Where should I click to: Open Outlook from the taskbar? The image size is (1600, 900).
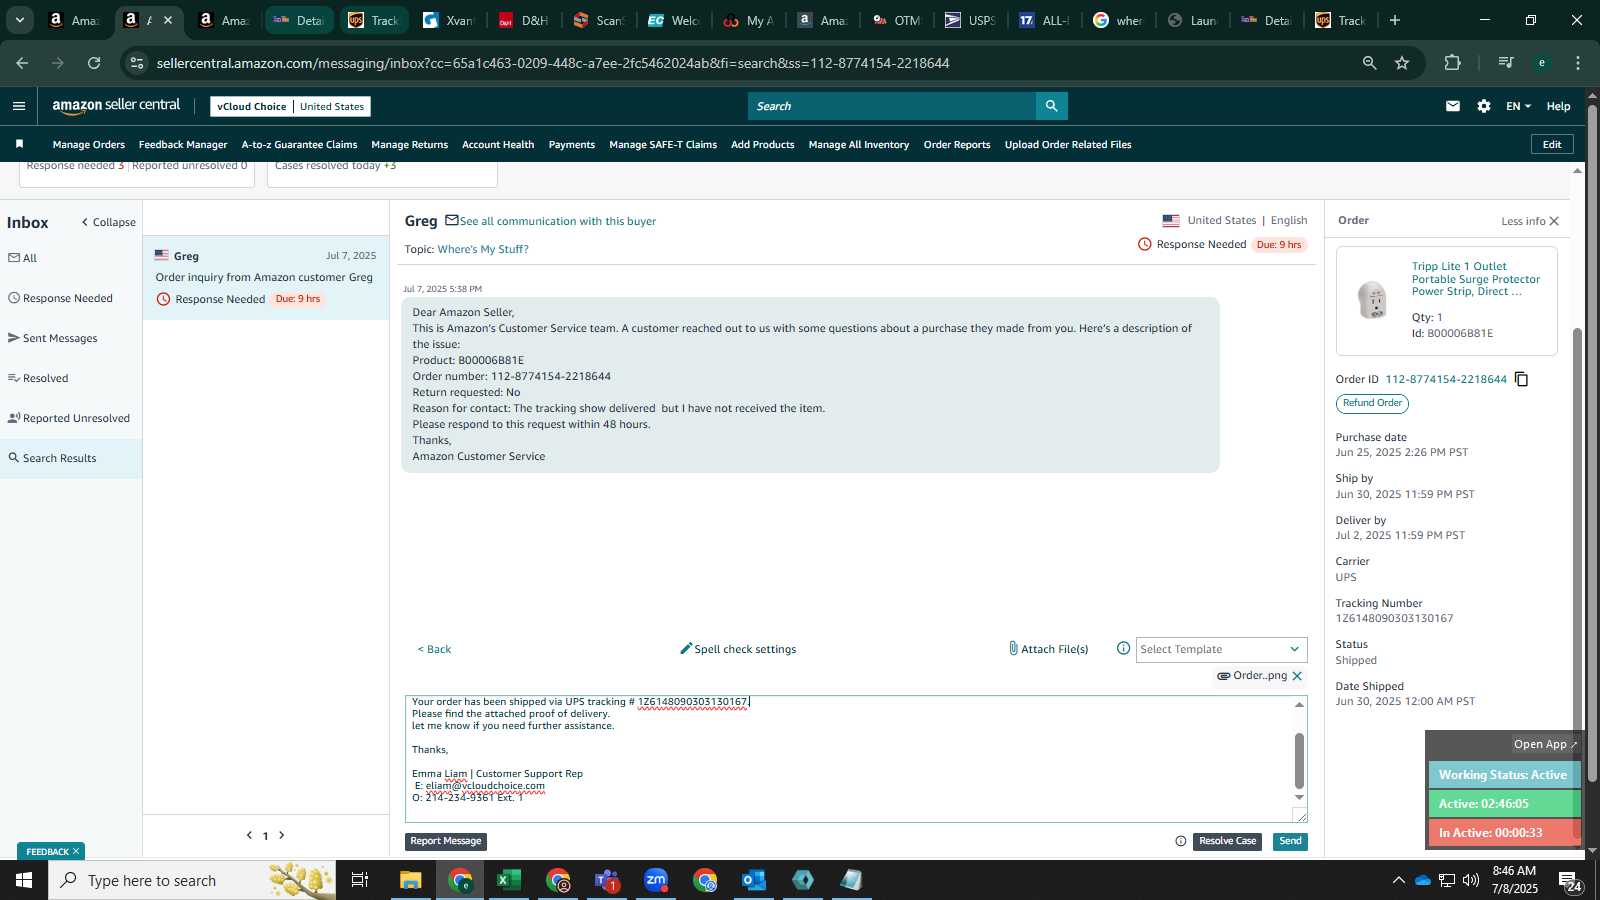(754, 880)
